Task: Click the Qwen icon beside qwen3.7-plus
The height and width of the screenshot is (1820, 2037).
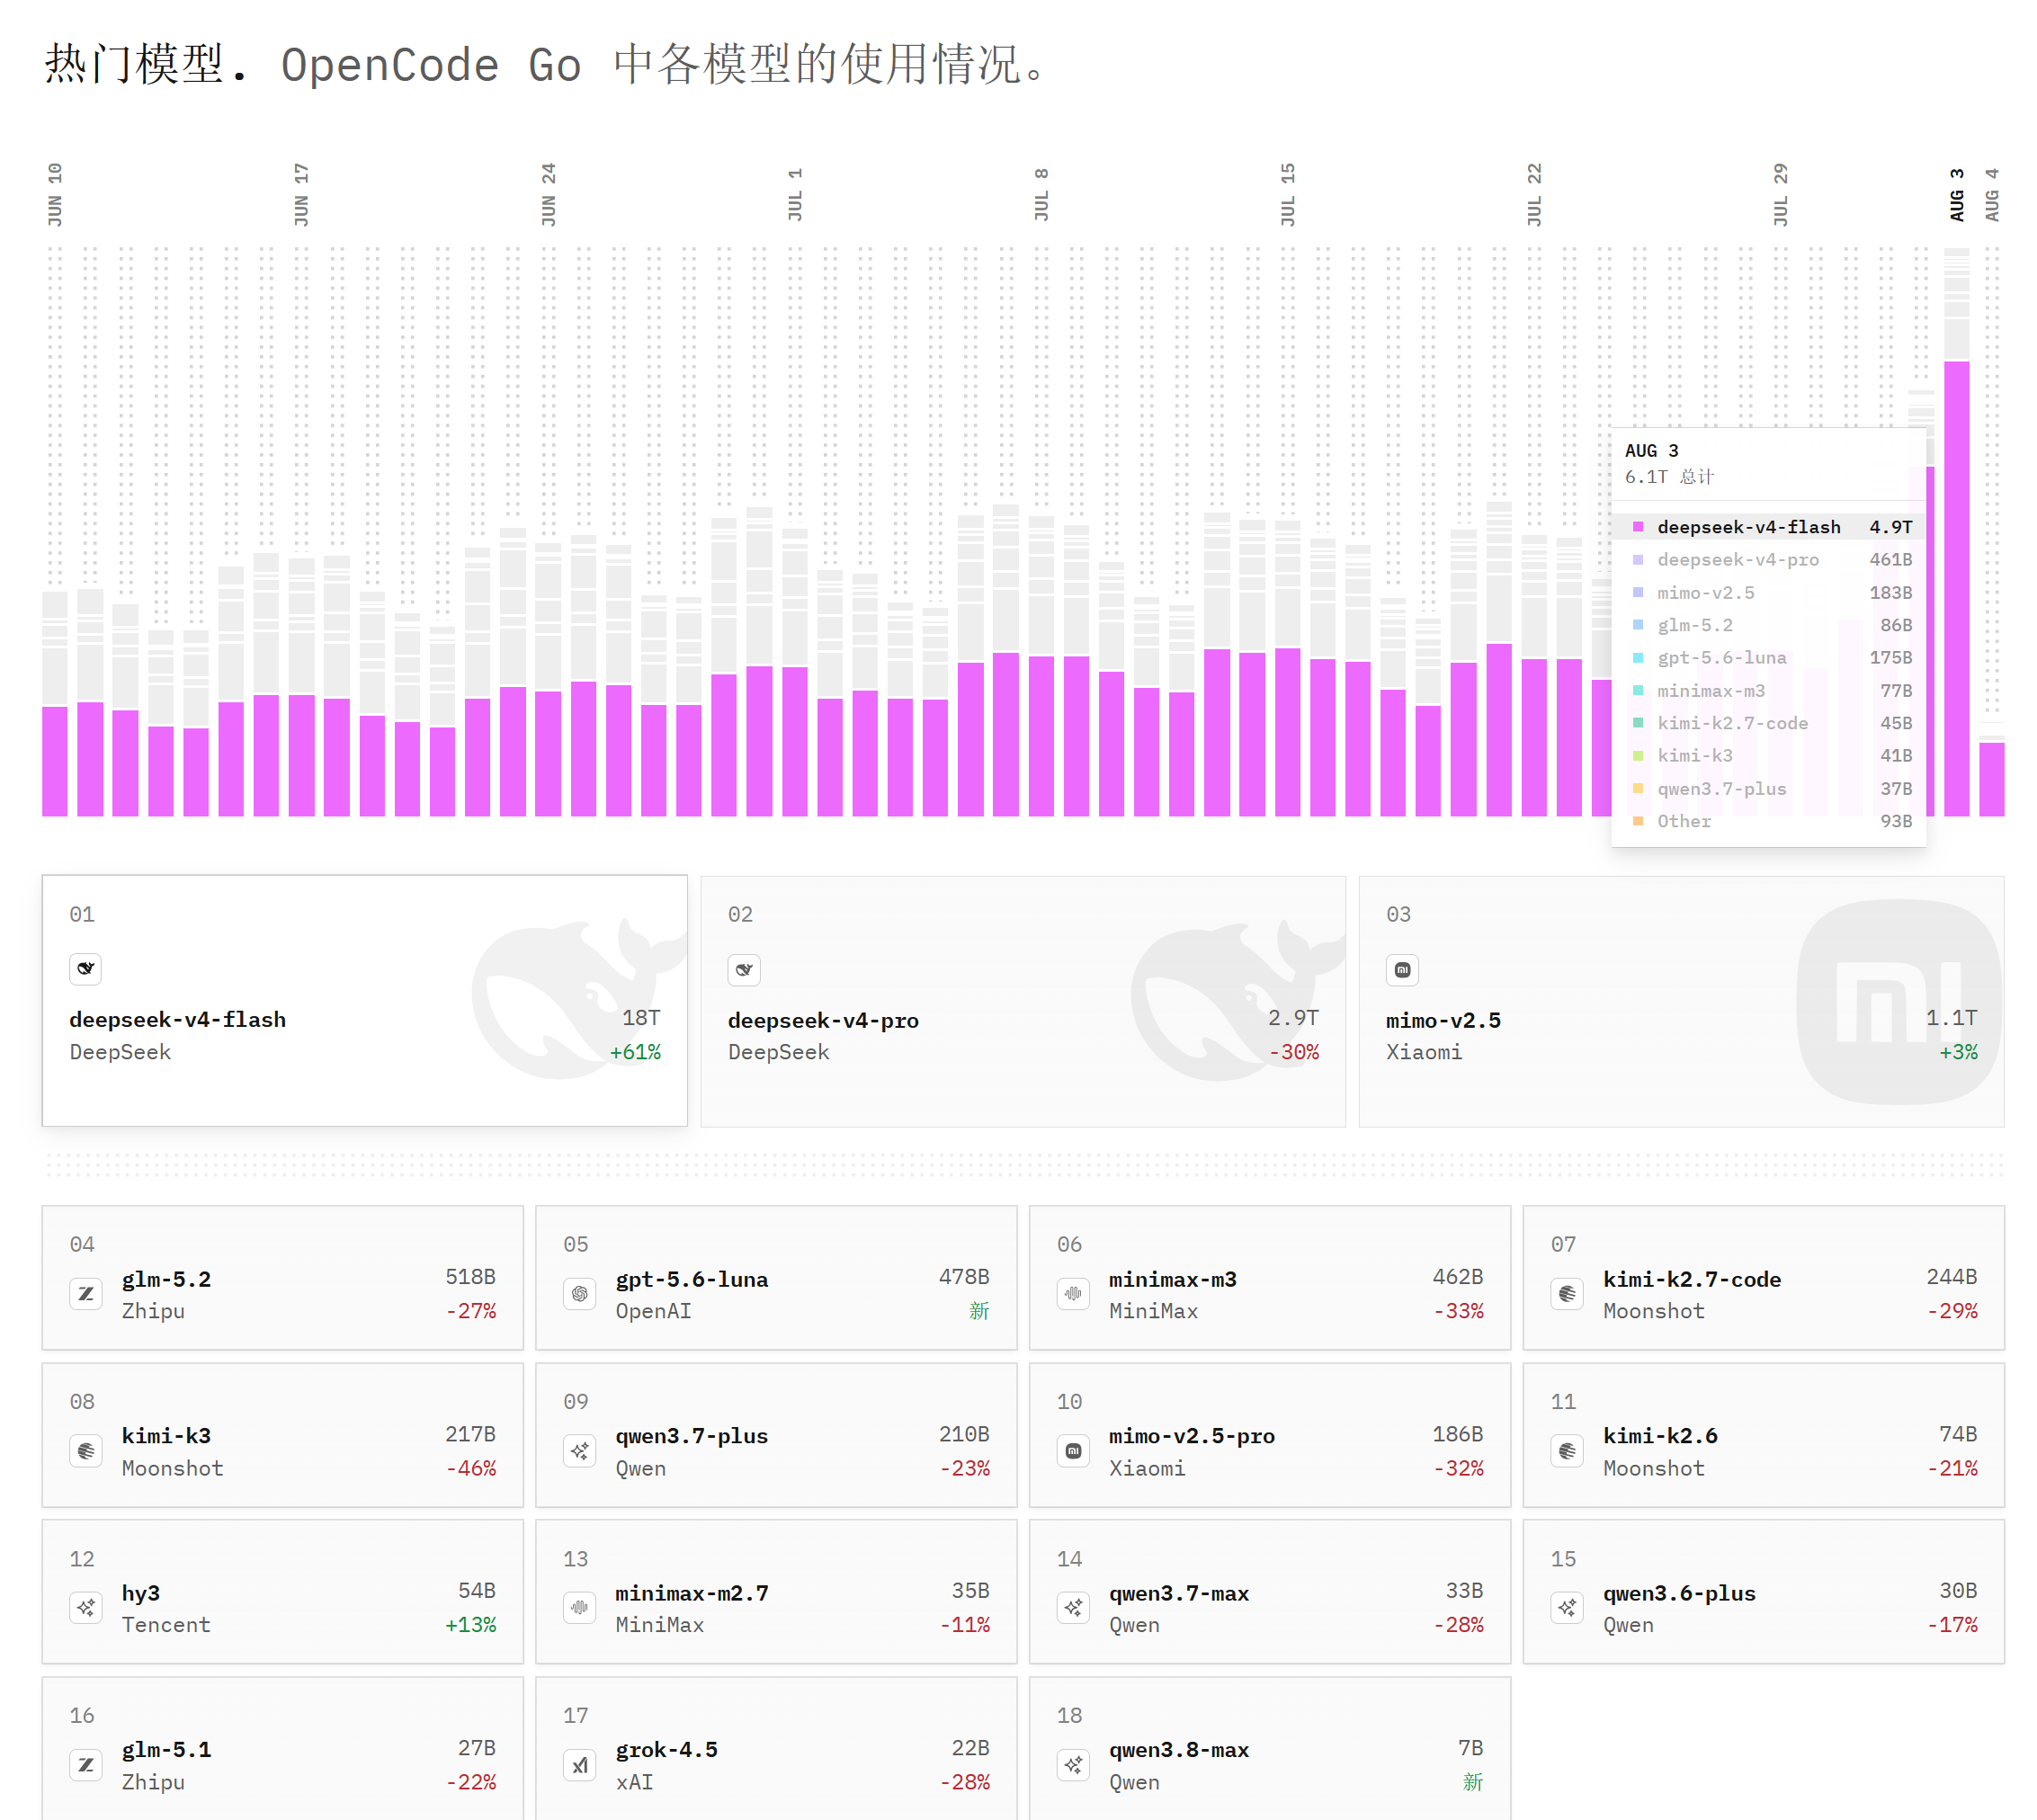Action: pos(579,1451)
